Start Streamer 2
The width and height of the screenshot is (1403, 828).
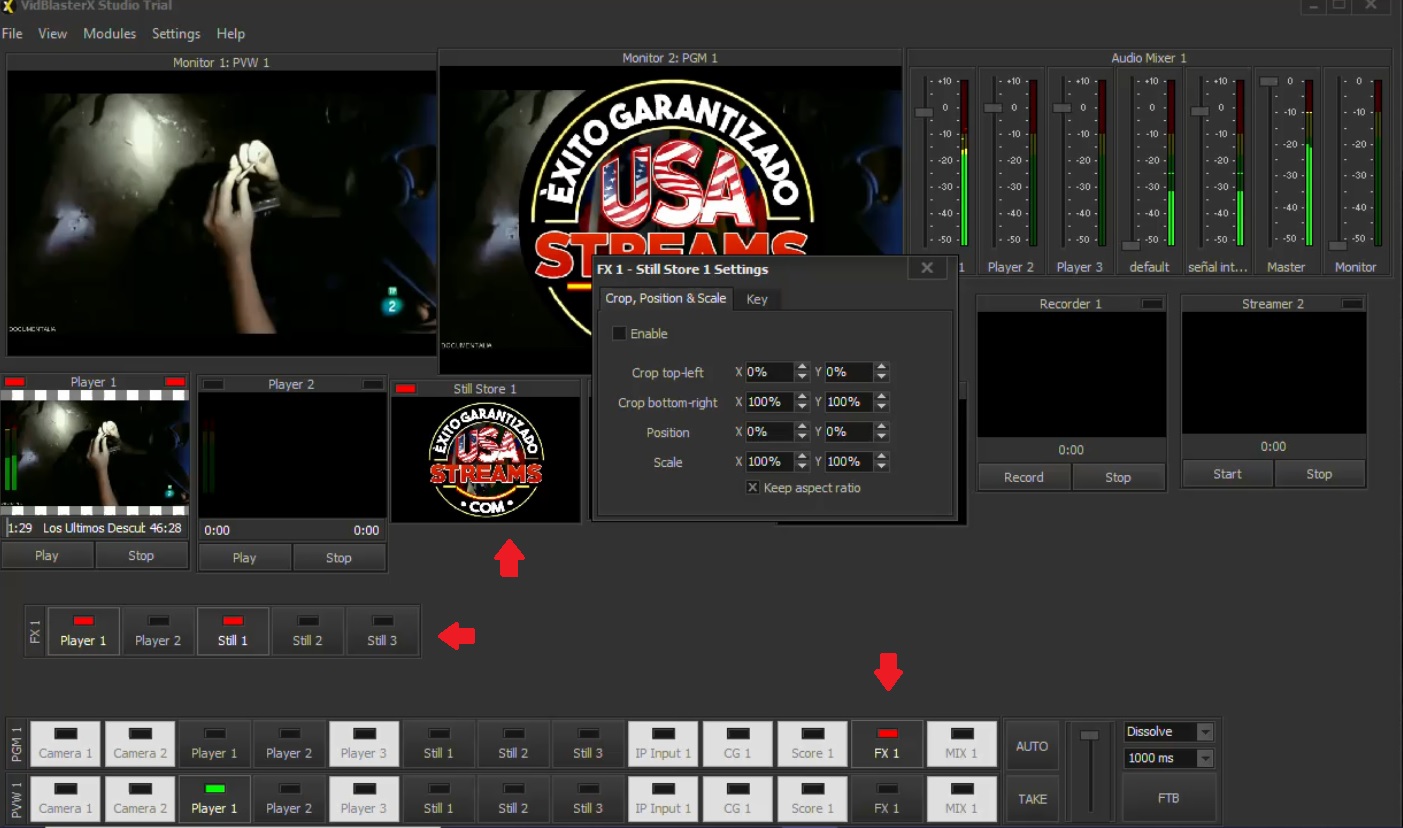point(1227,474)
